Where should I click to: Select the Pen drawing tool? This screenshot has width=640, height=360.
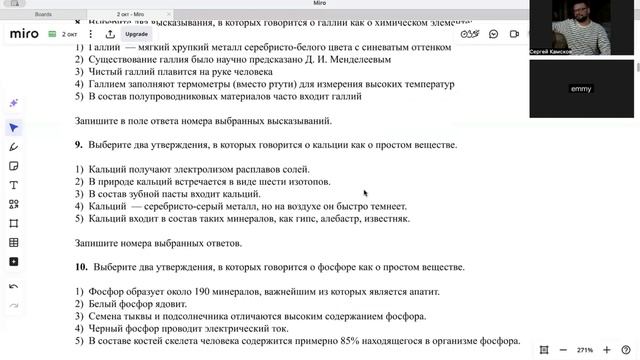(13, 147)
